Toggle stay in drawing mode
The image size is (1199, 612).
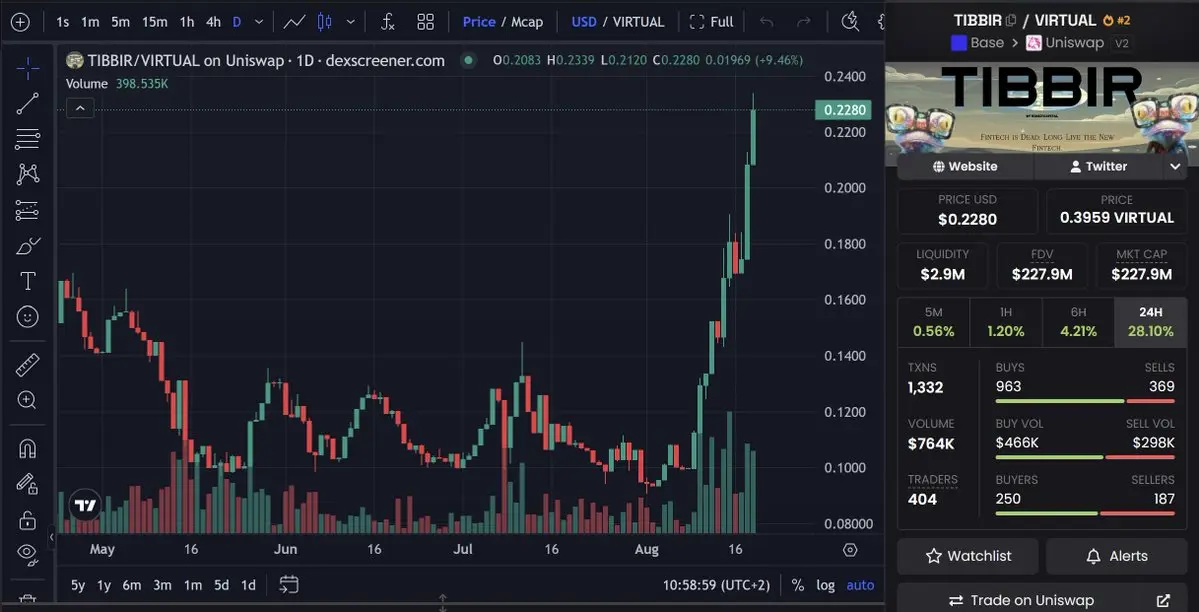[x=28, y=483]
